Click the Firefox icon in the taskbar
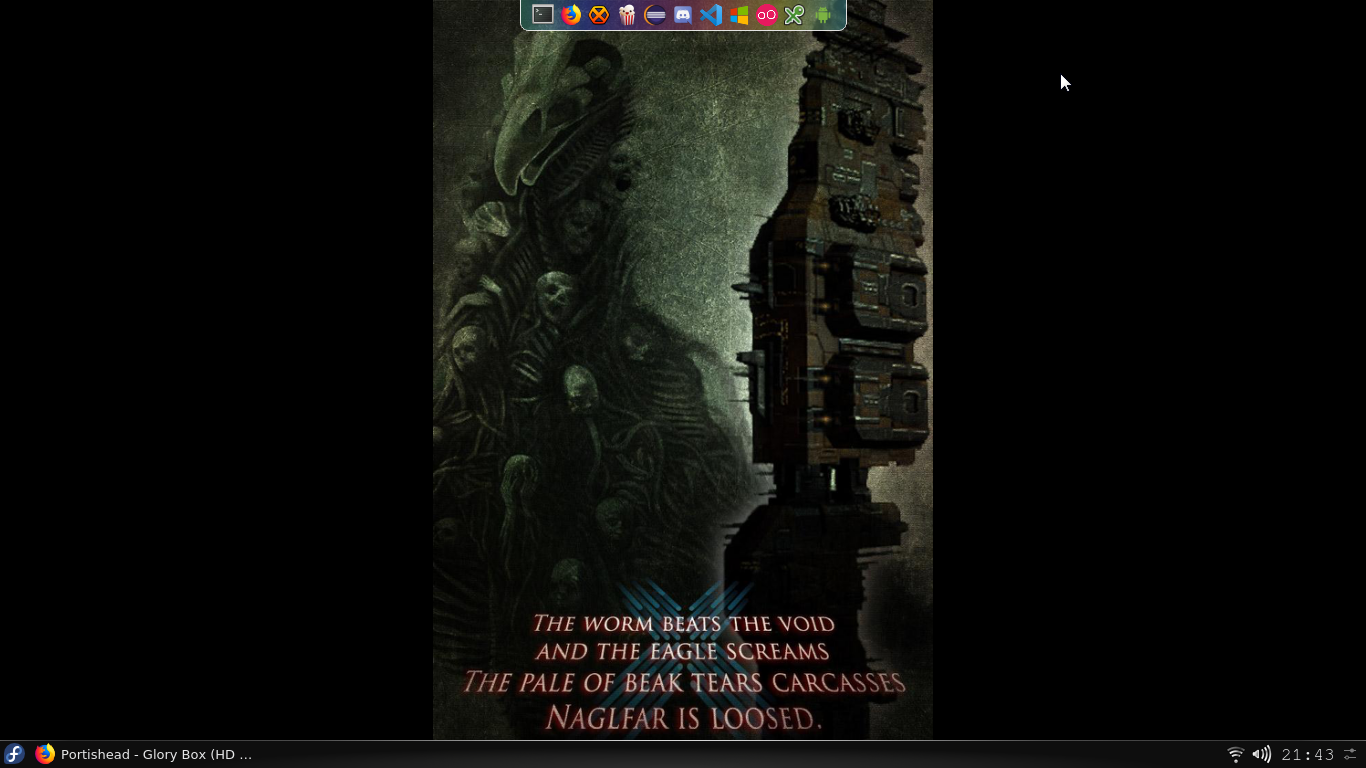 pyautogui.click(x=45, y=754)
